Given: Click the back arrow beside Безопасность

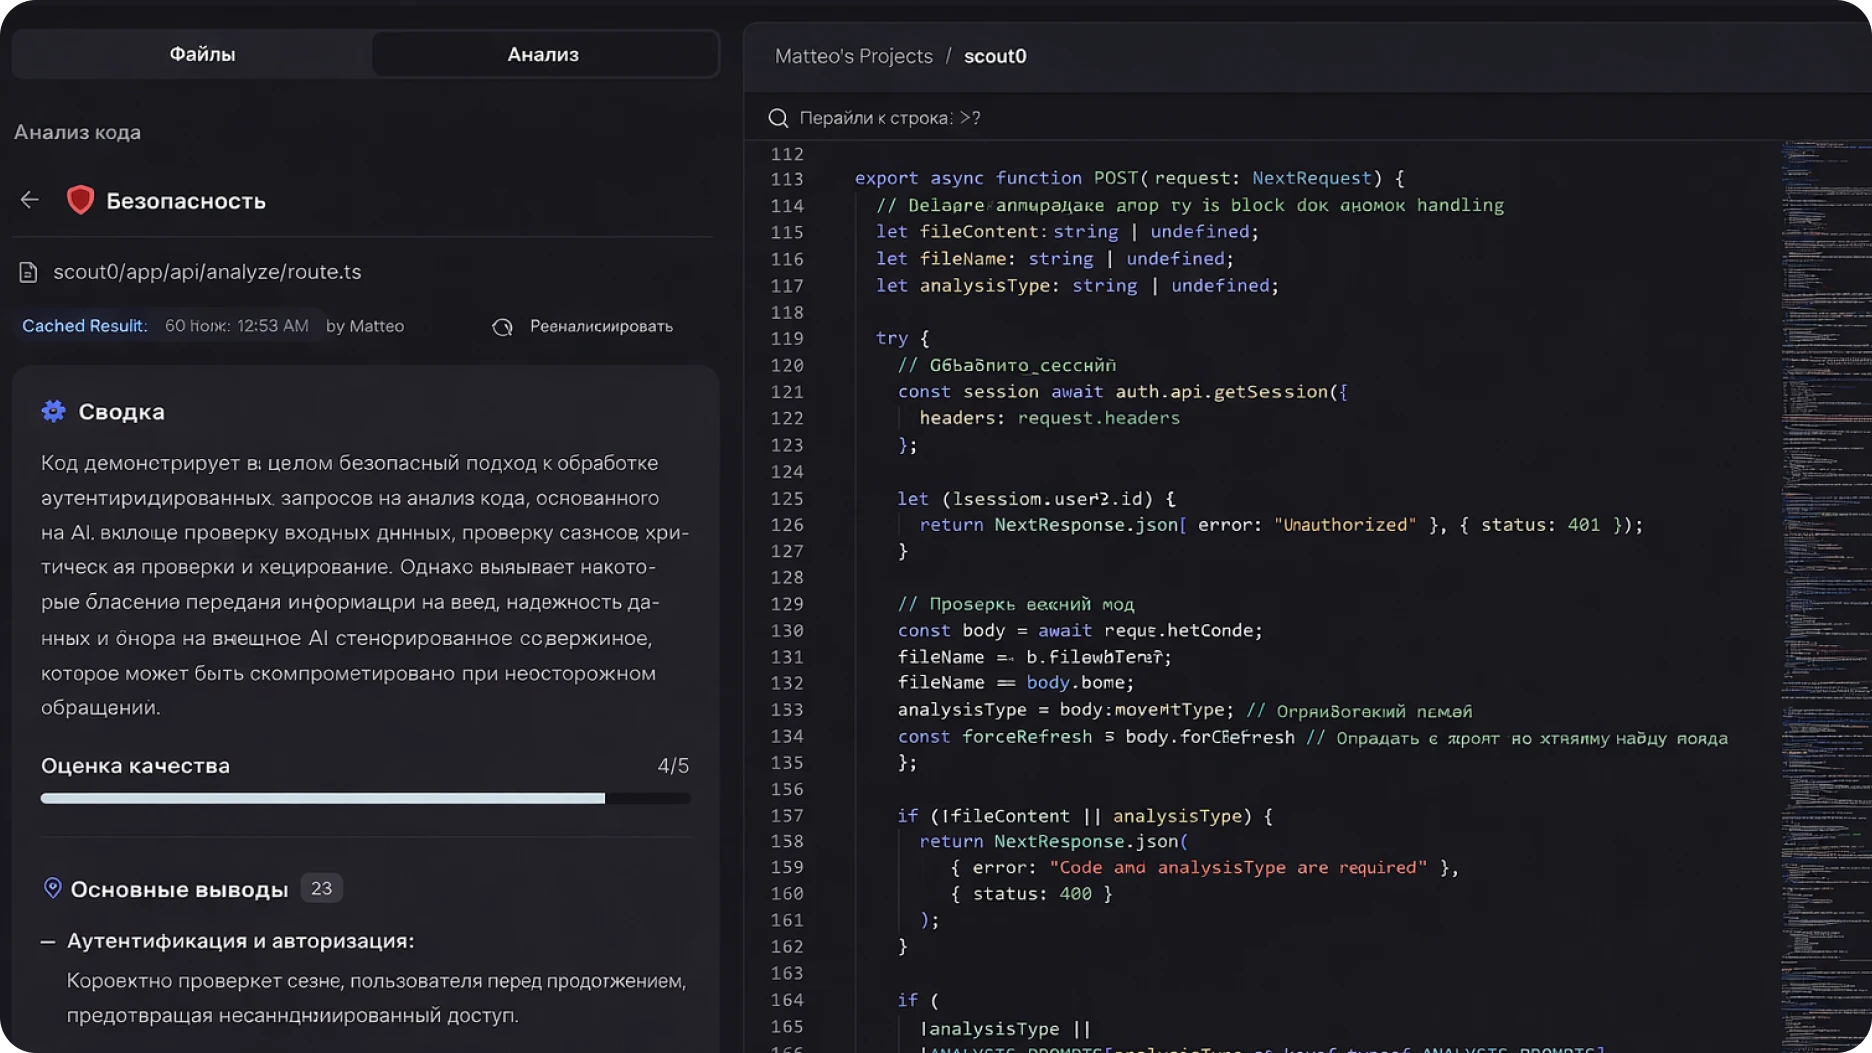Looking at the screenshot, I should click(29, 200).
